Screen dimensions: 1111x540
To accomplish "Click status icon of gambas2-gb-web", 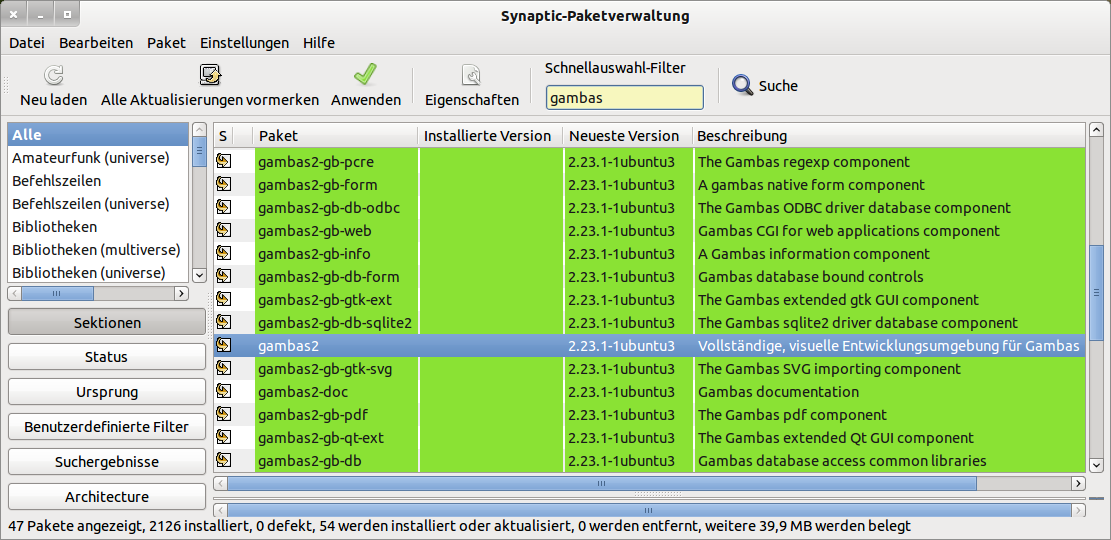I will tap(223, 231).
